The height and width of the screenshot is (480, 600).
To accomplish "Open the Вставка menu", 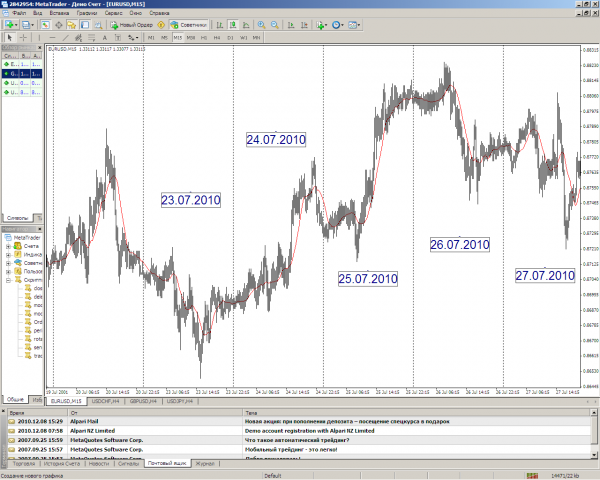I will click(59, 13).
